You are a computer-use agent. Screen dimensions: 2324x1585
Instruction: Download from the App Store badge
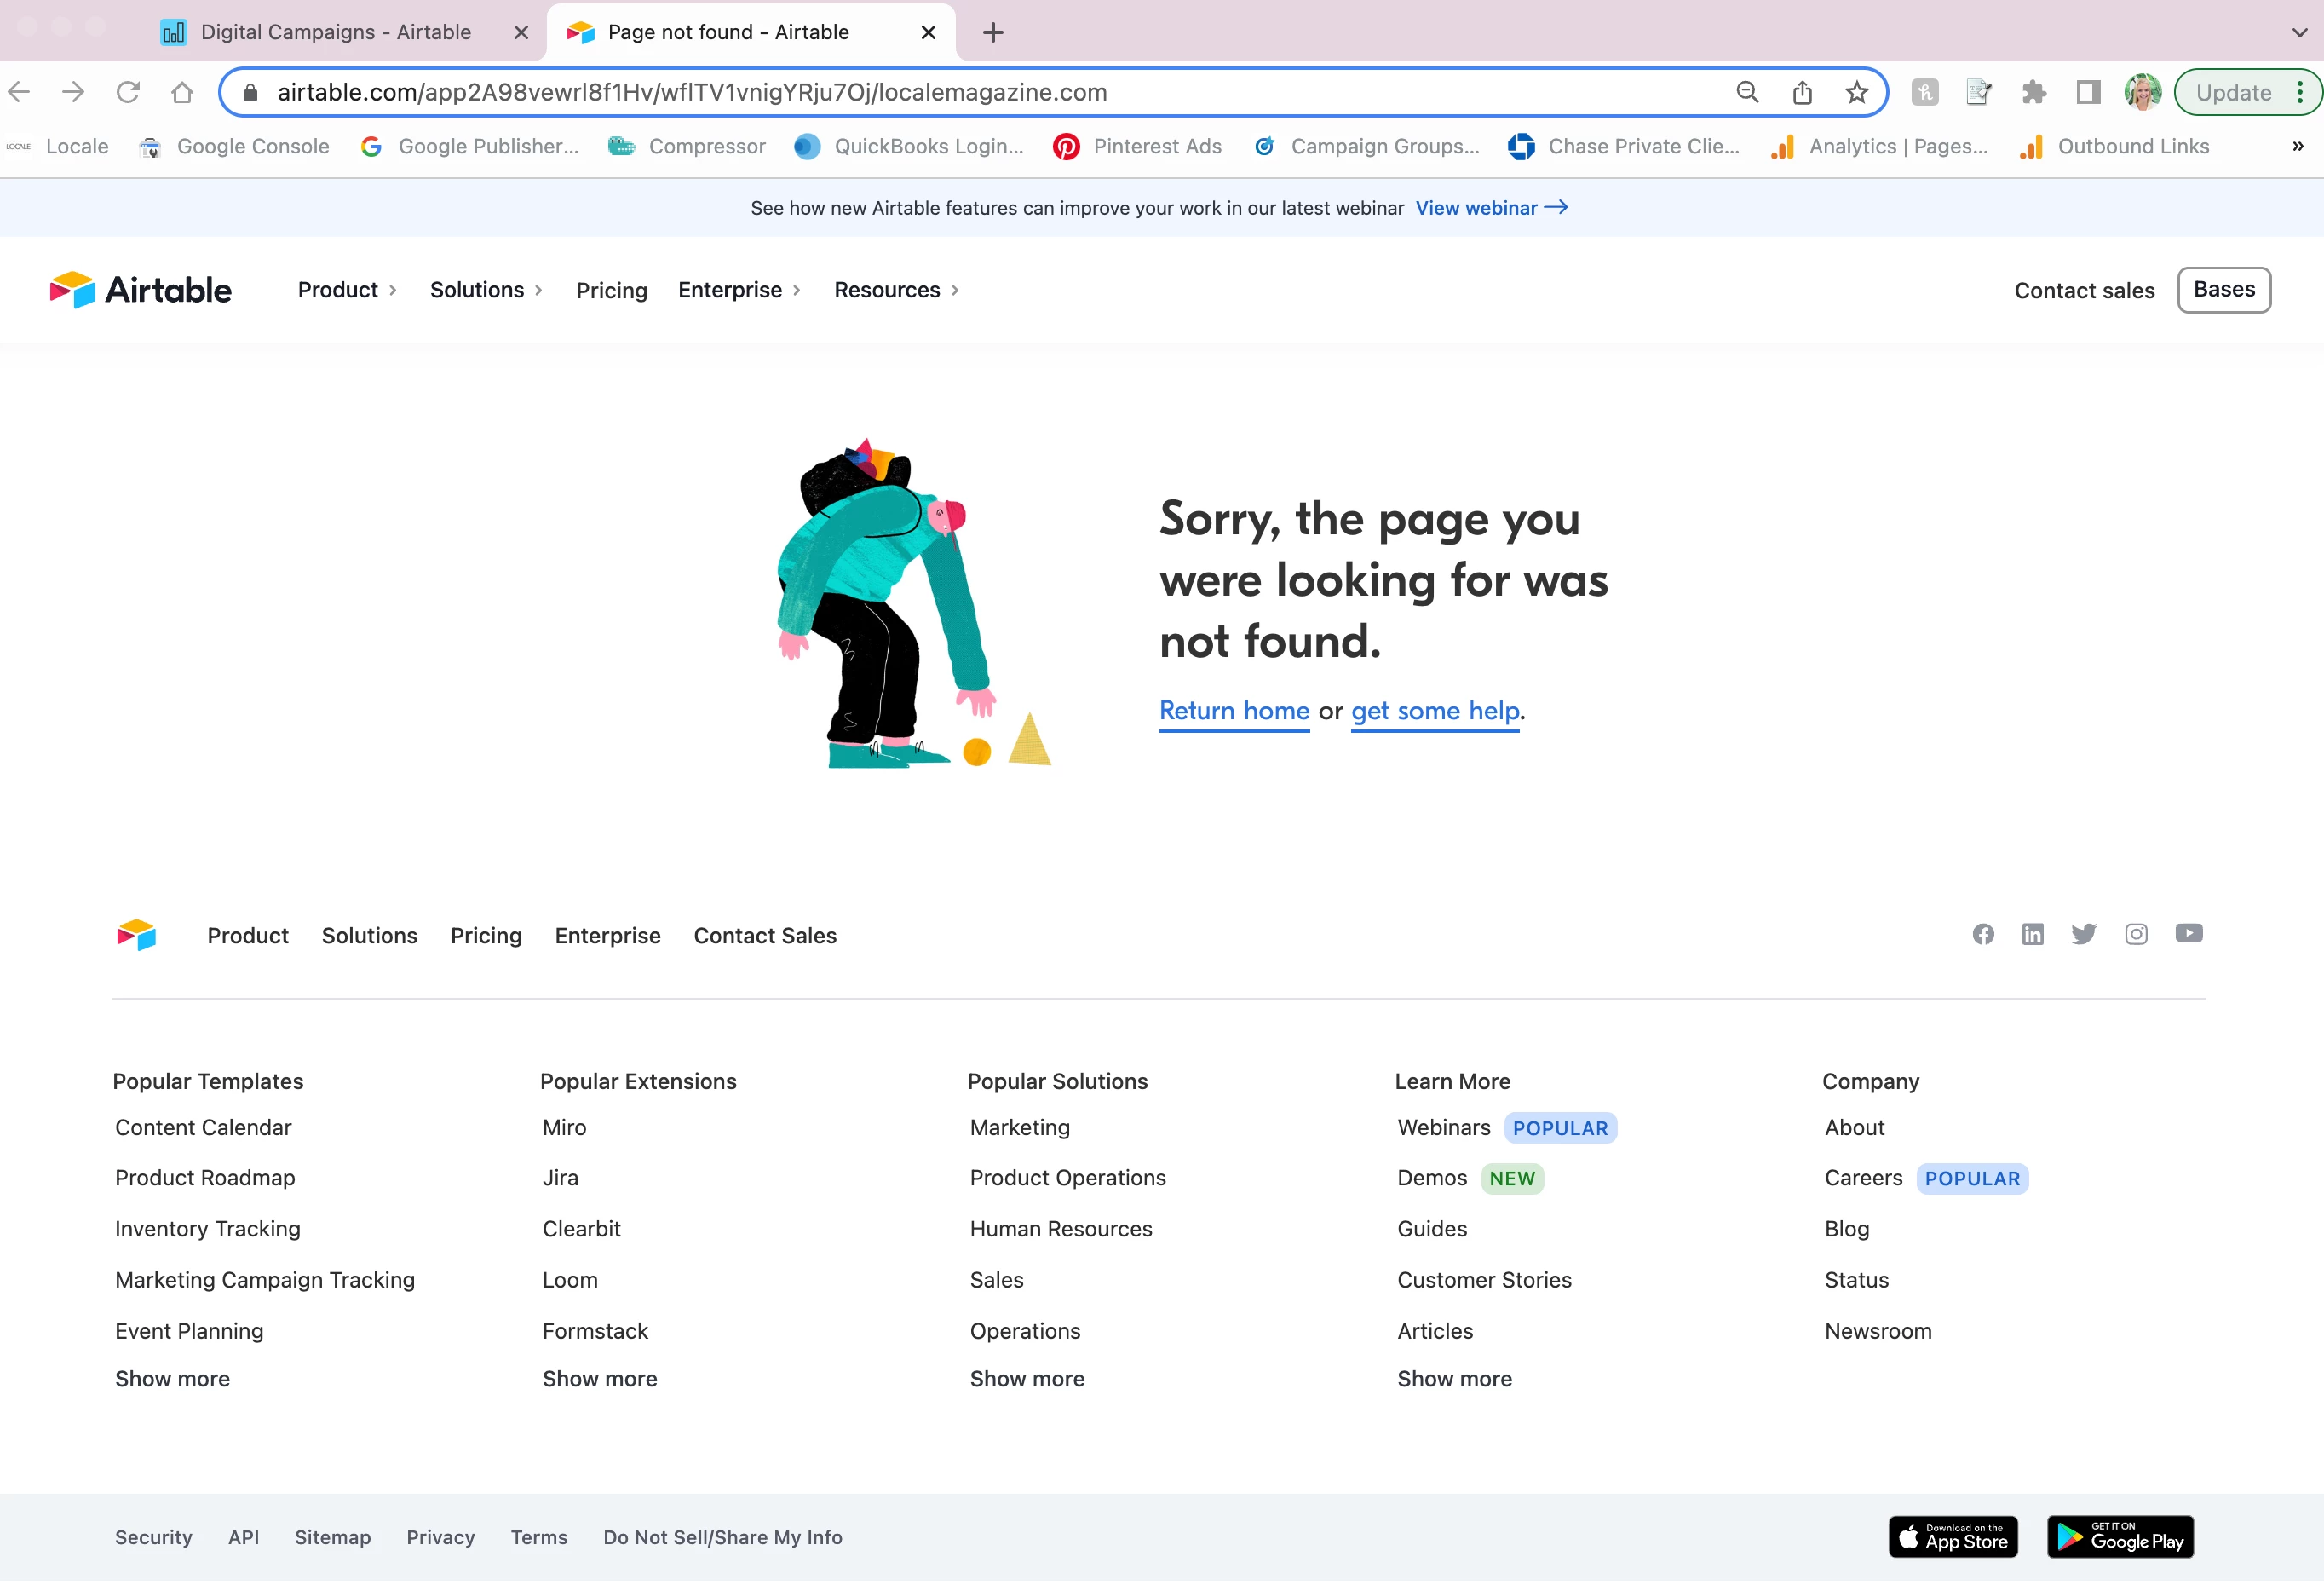click(x=1952, y=1537)
